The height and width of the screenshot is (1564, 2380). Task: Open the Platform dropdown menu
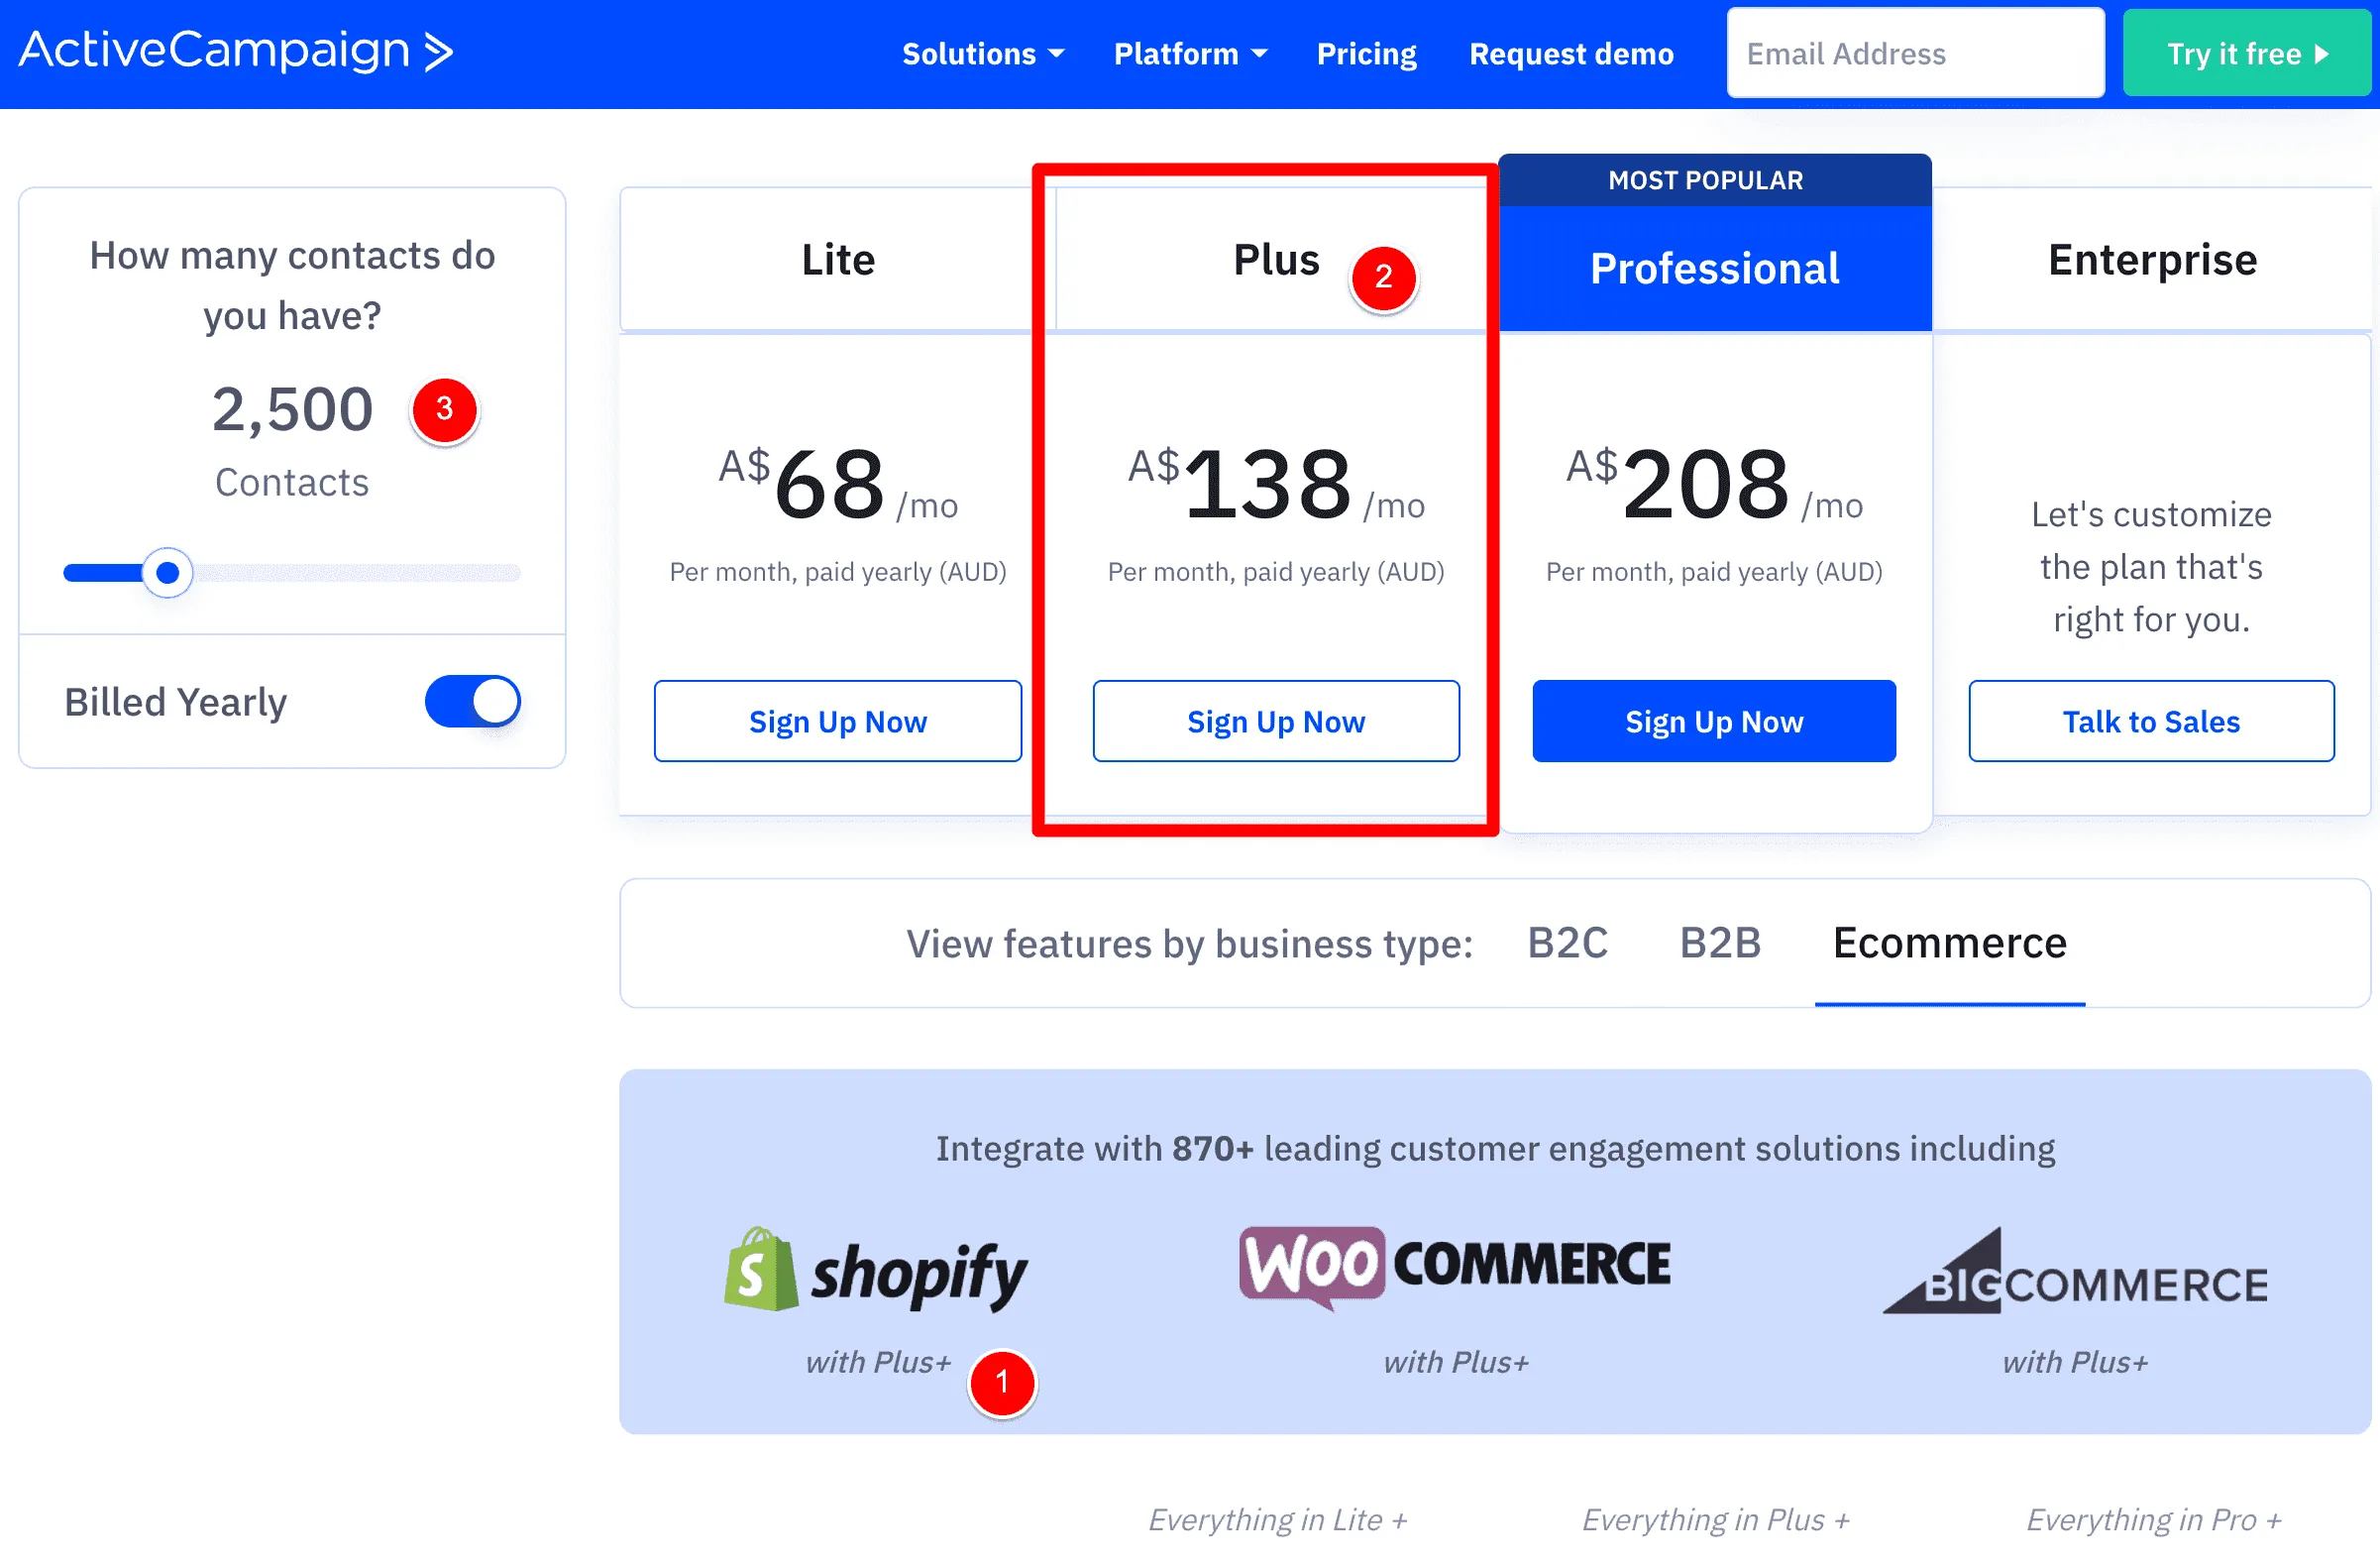[1190, 53]
